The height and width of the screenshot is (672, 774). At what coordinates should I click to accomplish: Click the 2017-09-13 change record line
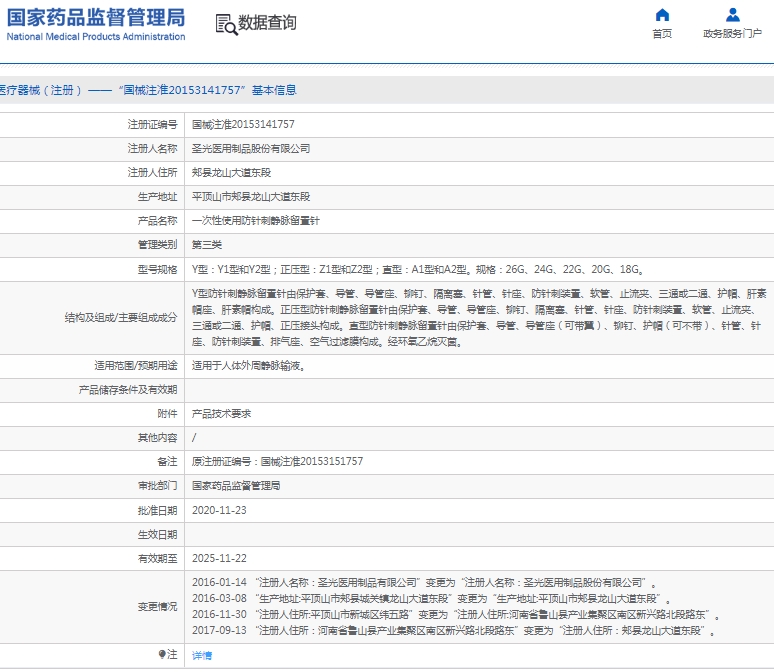pyautogui.click(x=453, y=631)
